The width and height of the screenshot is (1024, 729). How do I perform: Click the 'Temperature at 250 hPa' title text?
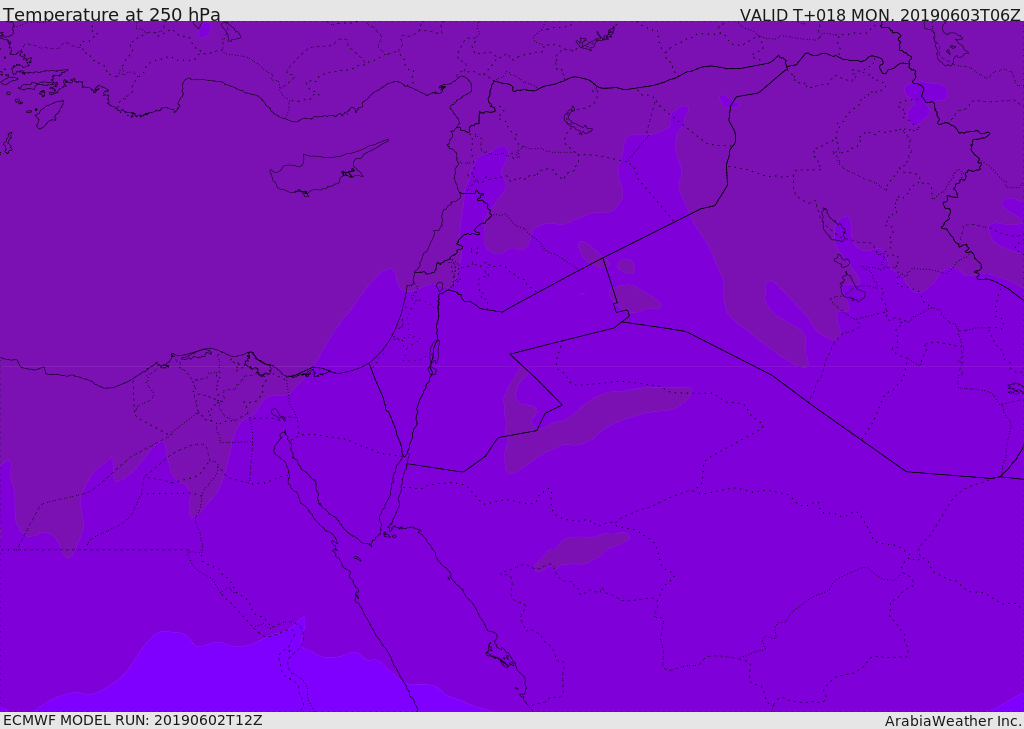coord(112,14)
